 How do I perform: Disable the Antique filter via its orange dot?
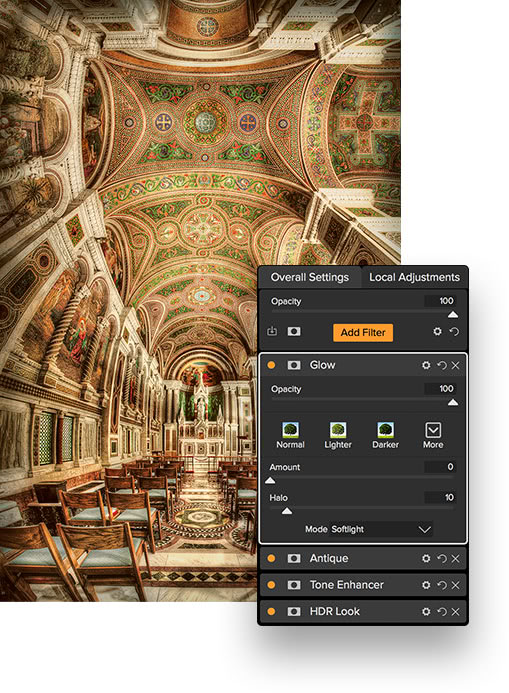pos(271,559)
